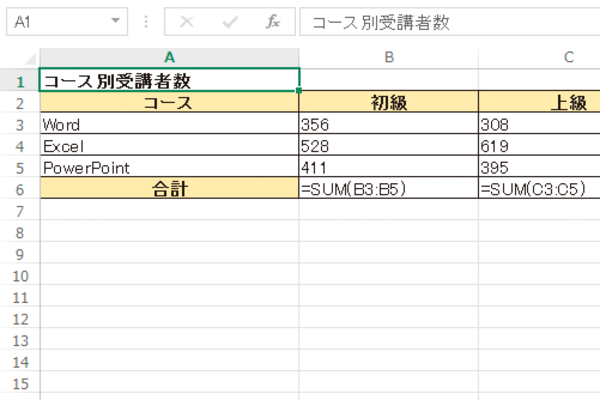Select the row 8 header
This screenshot has width=600, height=400.
pyautogui.click(x=20, y=232)
